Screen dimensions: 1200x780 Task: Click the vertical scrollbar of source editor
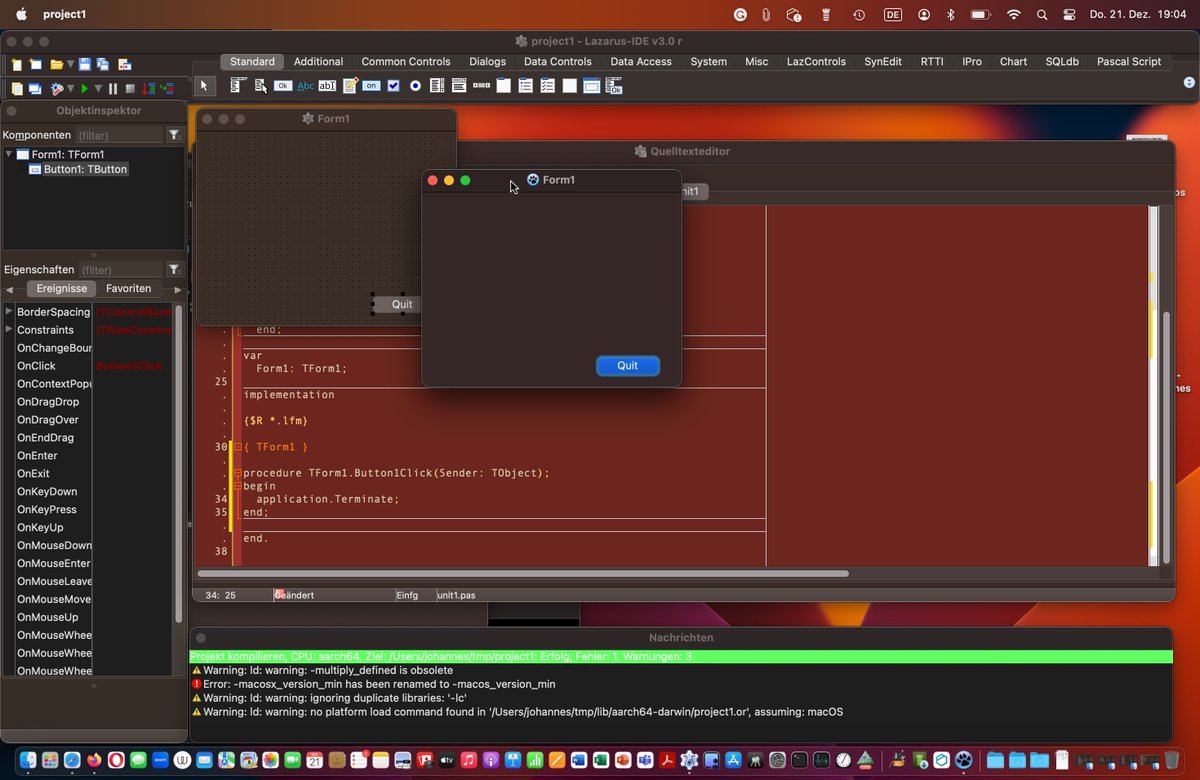click(x=1166, y=436)
